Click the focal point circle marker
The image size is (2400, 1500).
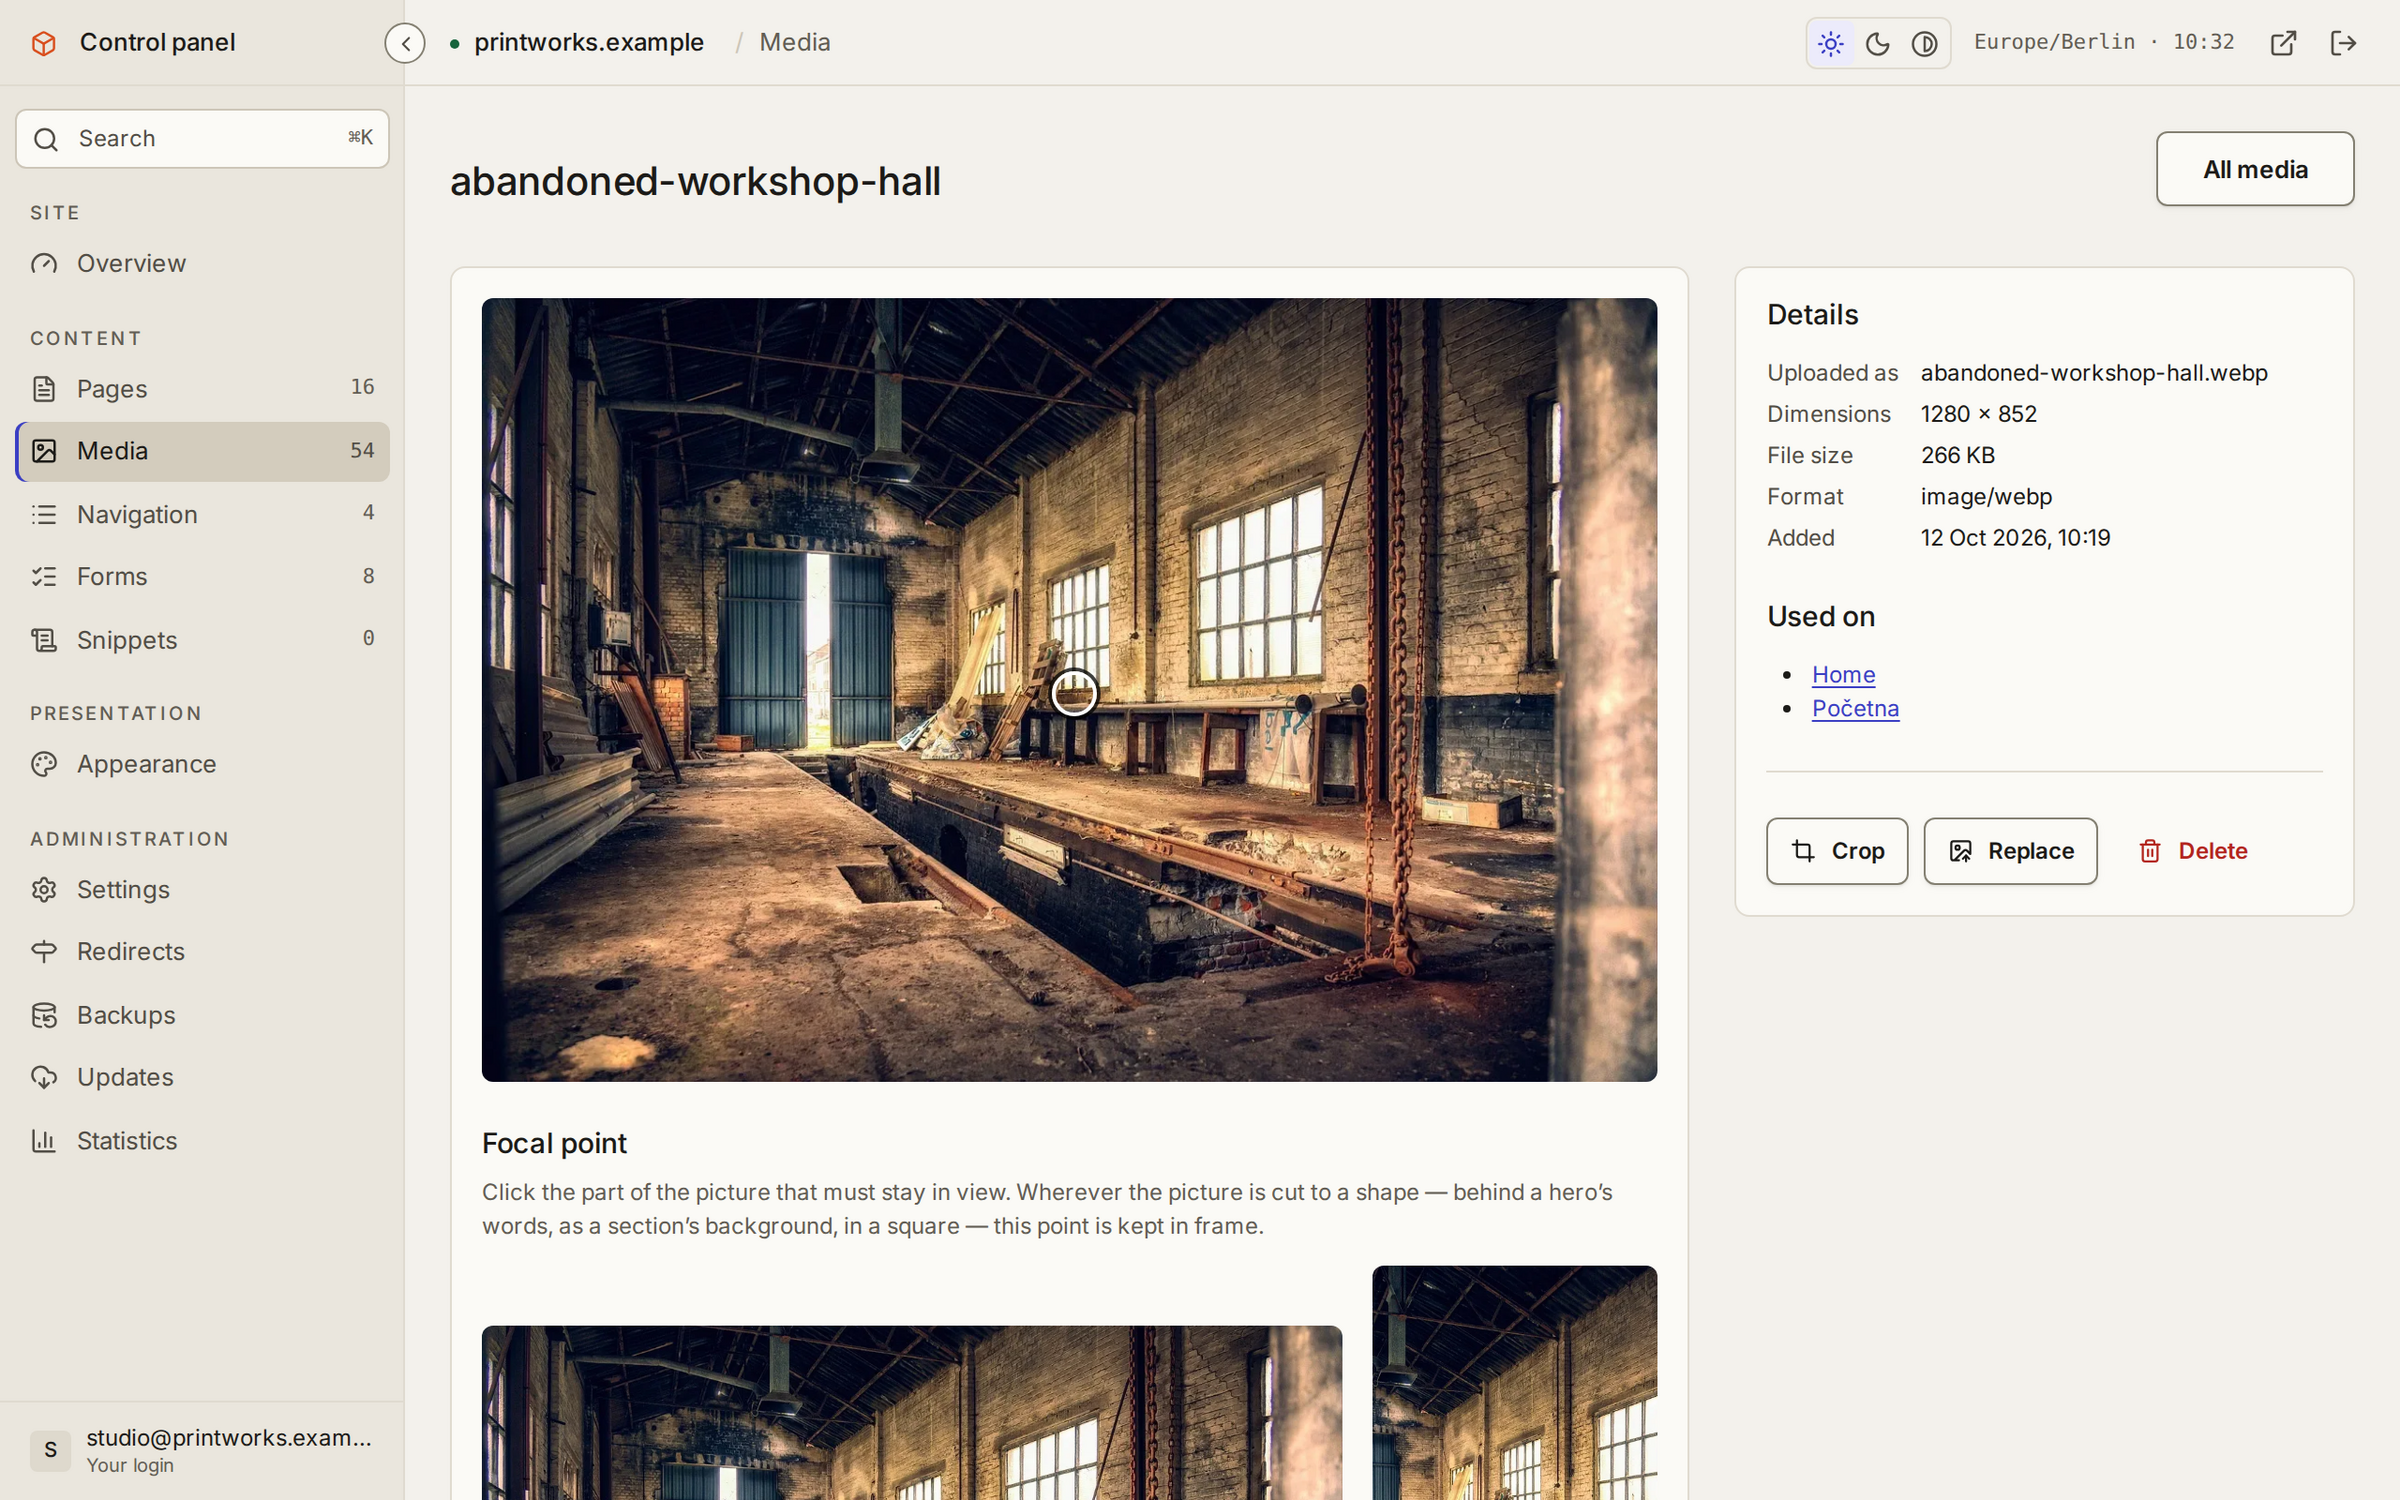pyautogui.click(x=1074, y=693)
